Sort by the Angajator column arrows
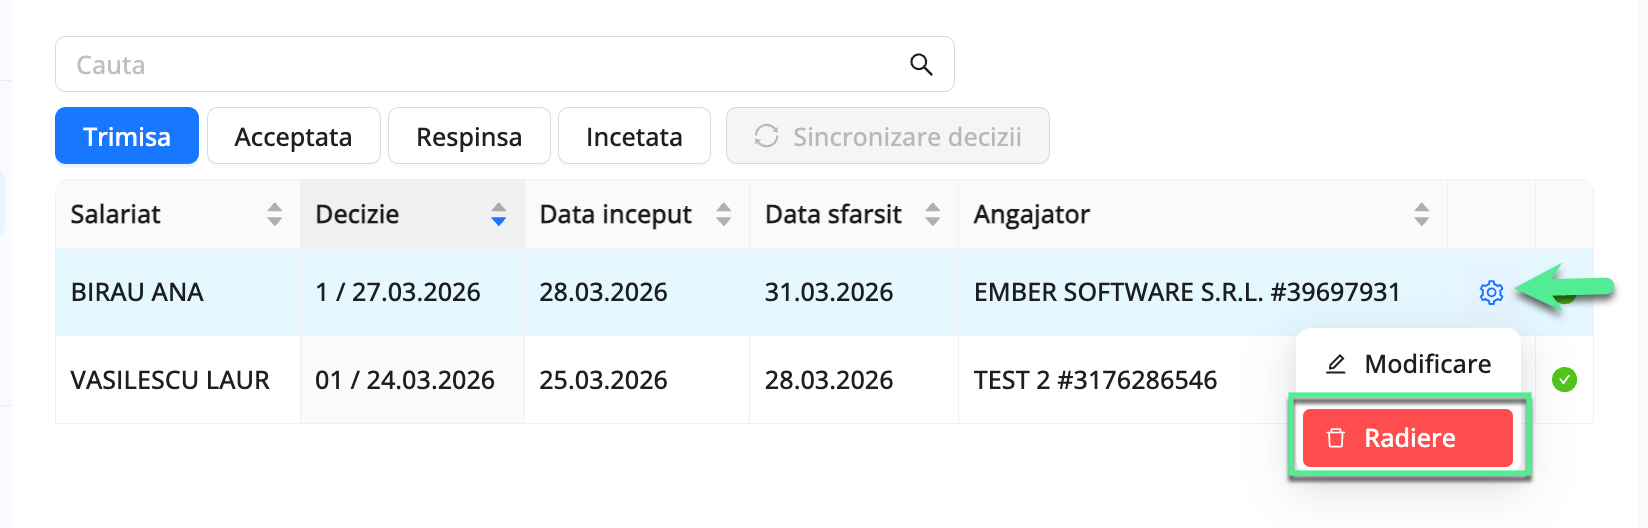The height and width of the screenshot is (528, 1648). pos(1421,214)
